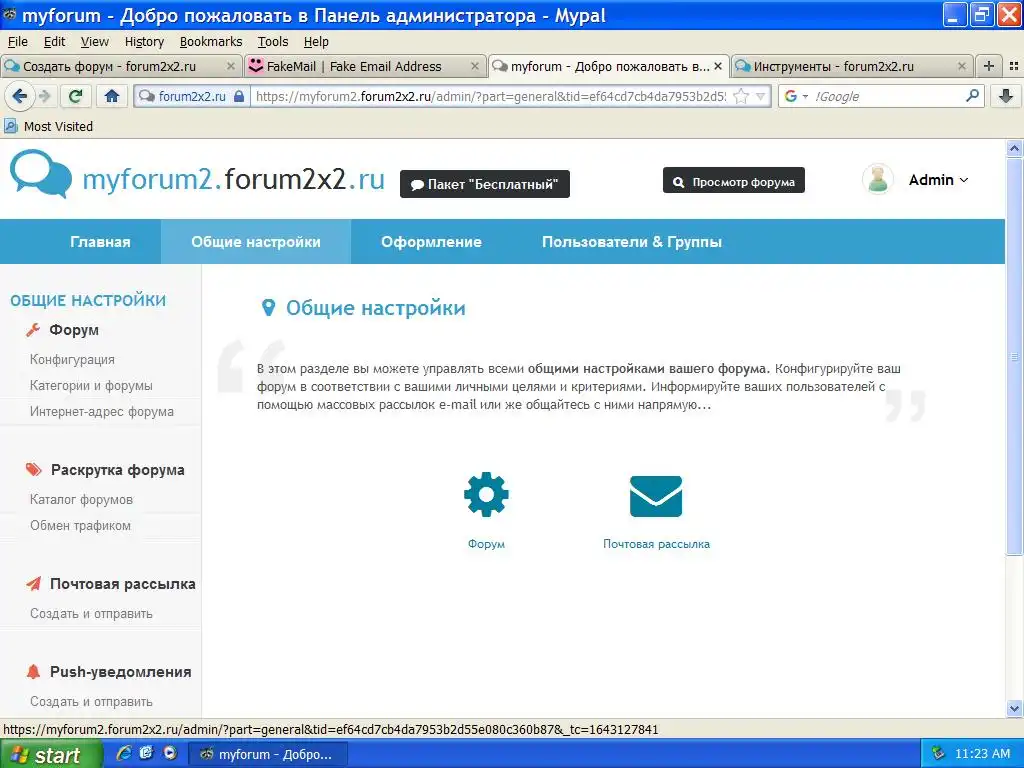This screenshot has width=1024, height=768.
Task: Click inside the Google search field
Action: (x=887, y=97)
